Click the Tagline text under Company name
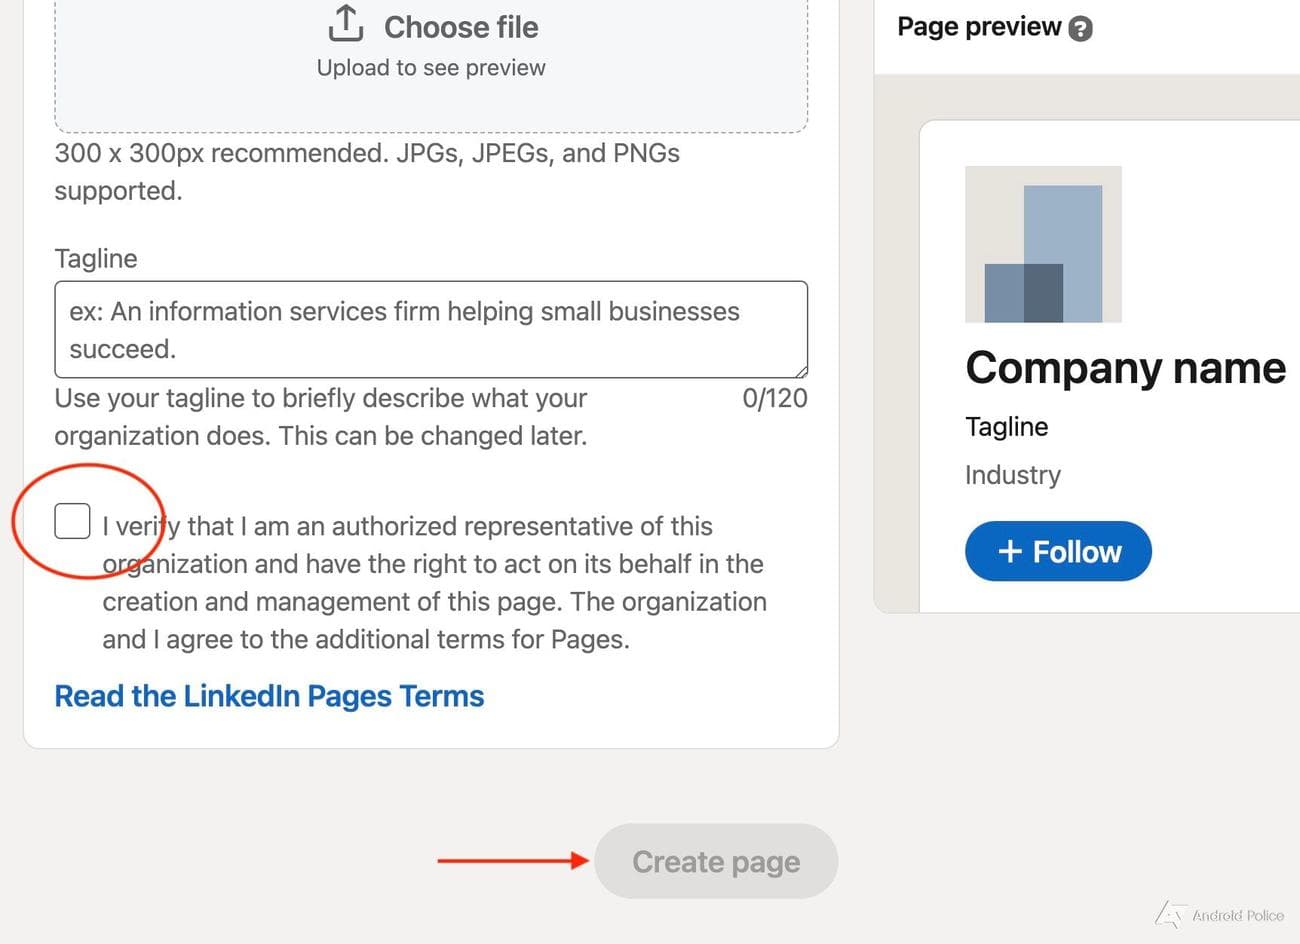The width and height of the screenshot is (1300, 944). (x=1006, y=427)
